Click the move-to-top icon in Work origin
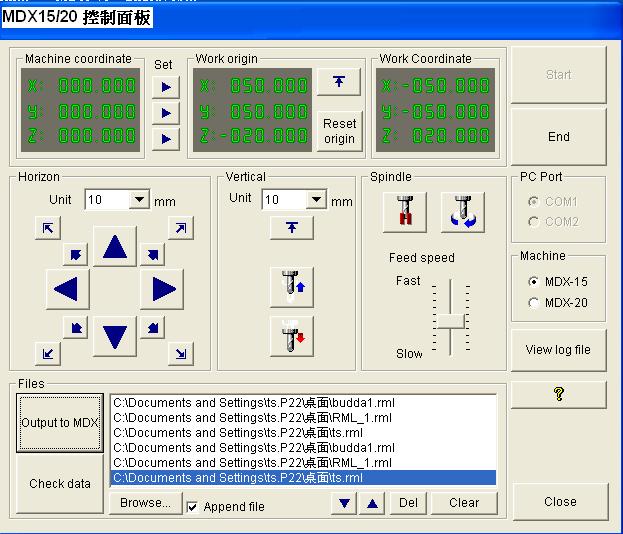The image size is (623, 534). coord(339,82)
